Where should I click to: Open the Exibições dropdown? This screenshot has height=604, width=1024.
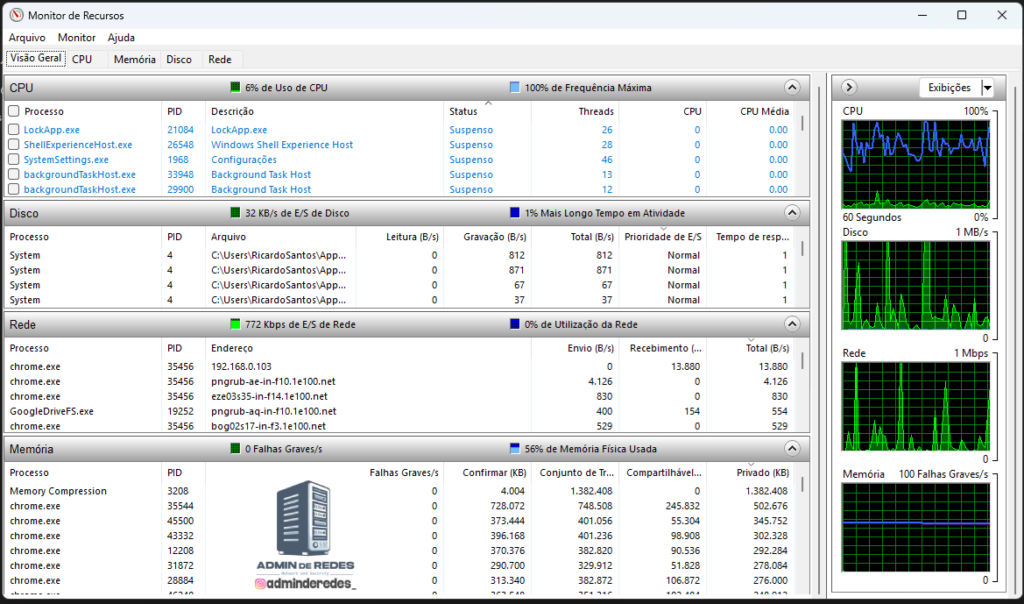988,87
